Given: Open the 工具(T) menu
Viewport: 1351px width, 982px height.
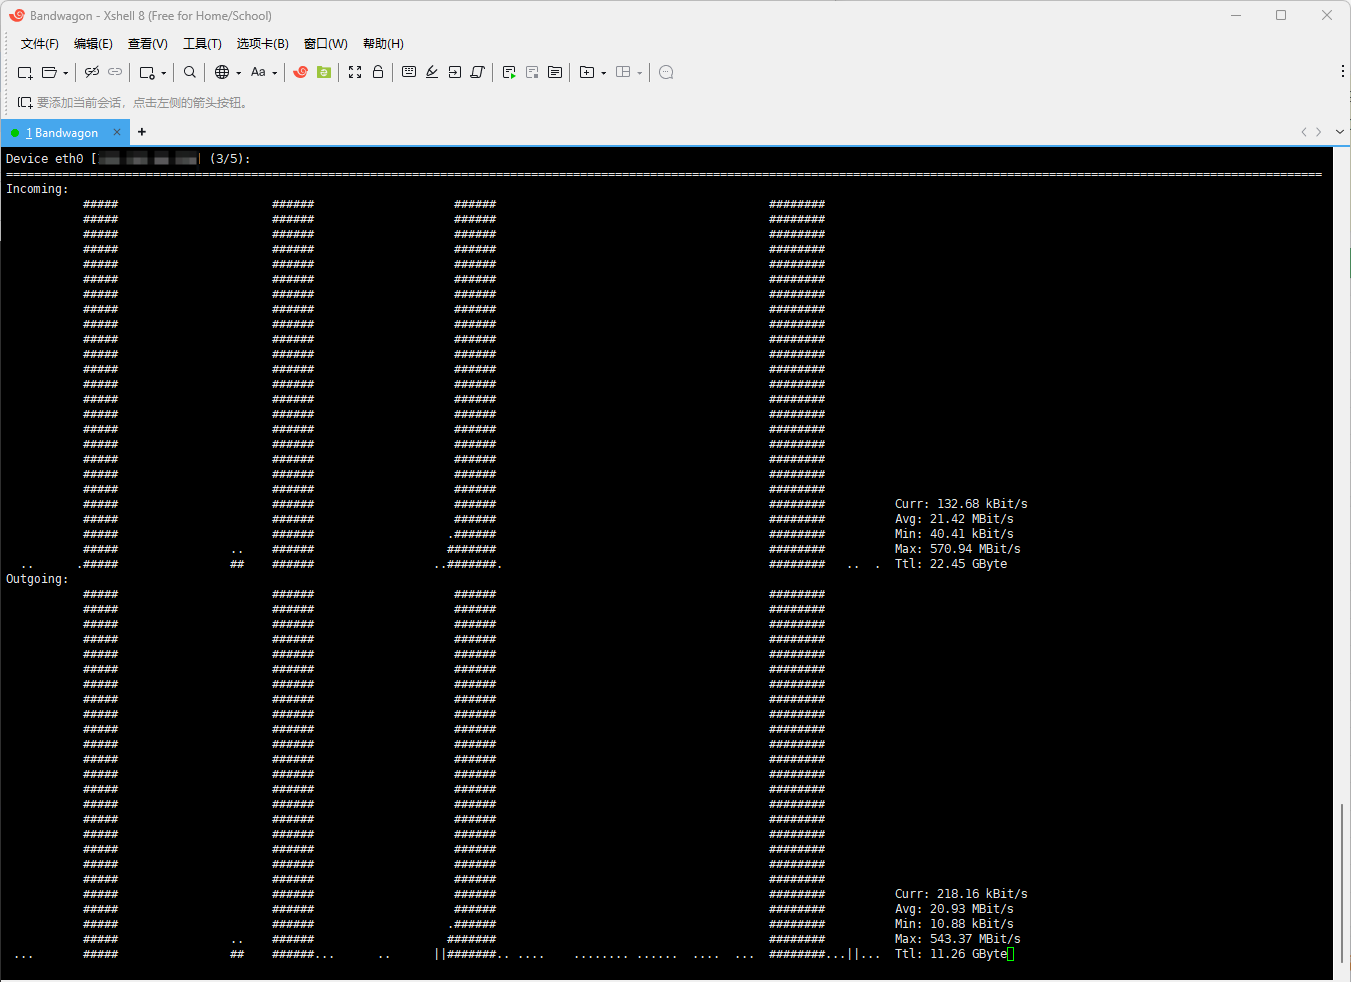Looking at the screenshot, I should 202,44.
